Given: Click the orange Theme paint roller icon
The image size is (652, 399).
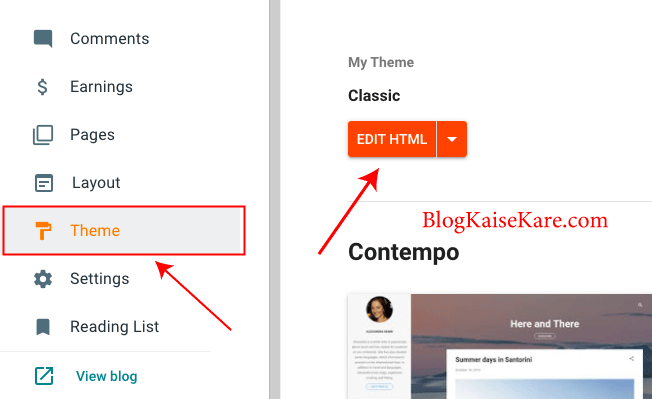Looking at the screenshot, I should [43, 231].
